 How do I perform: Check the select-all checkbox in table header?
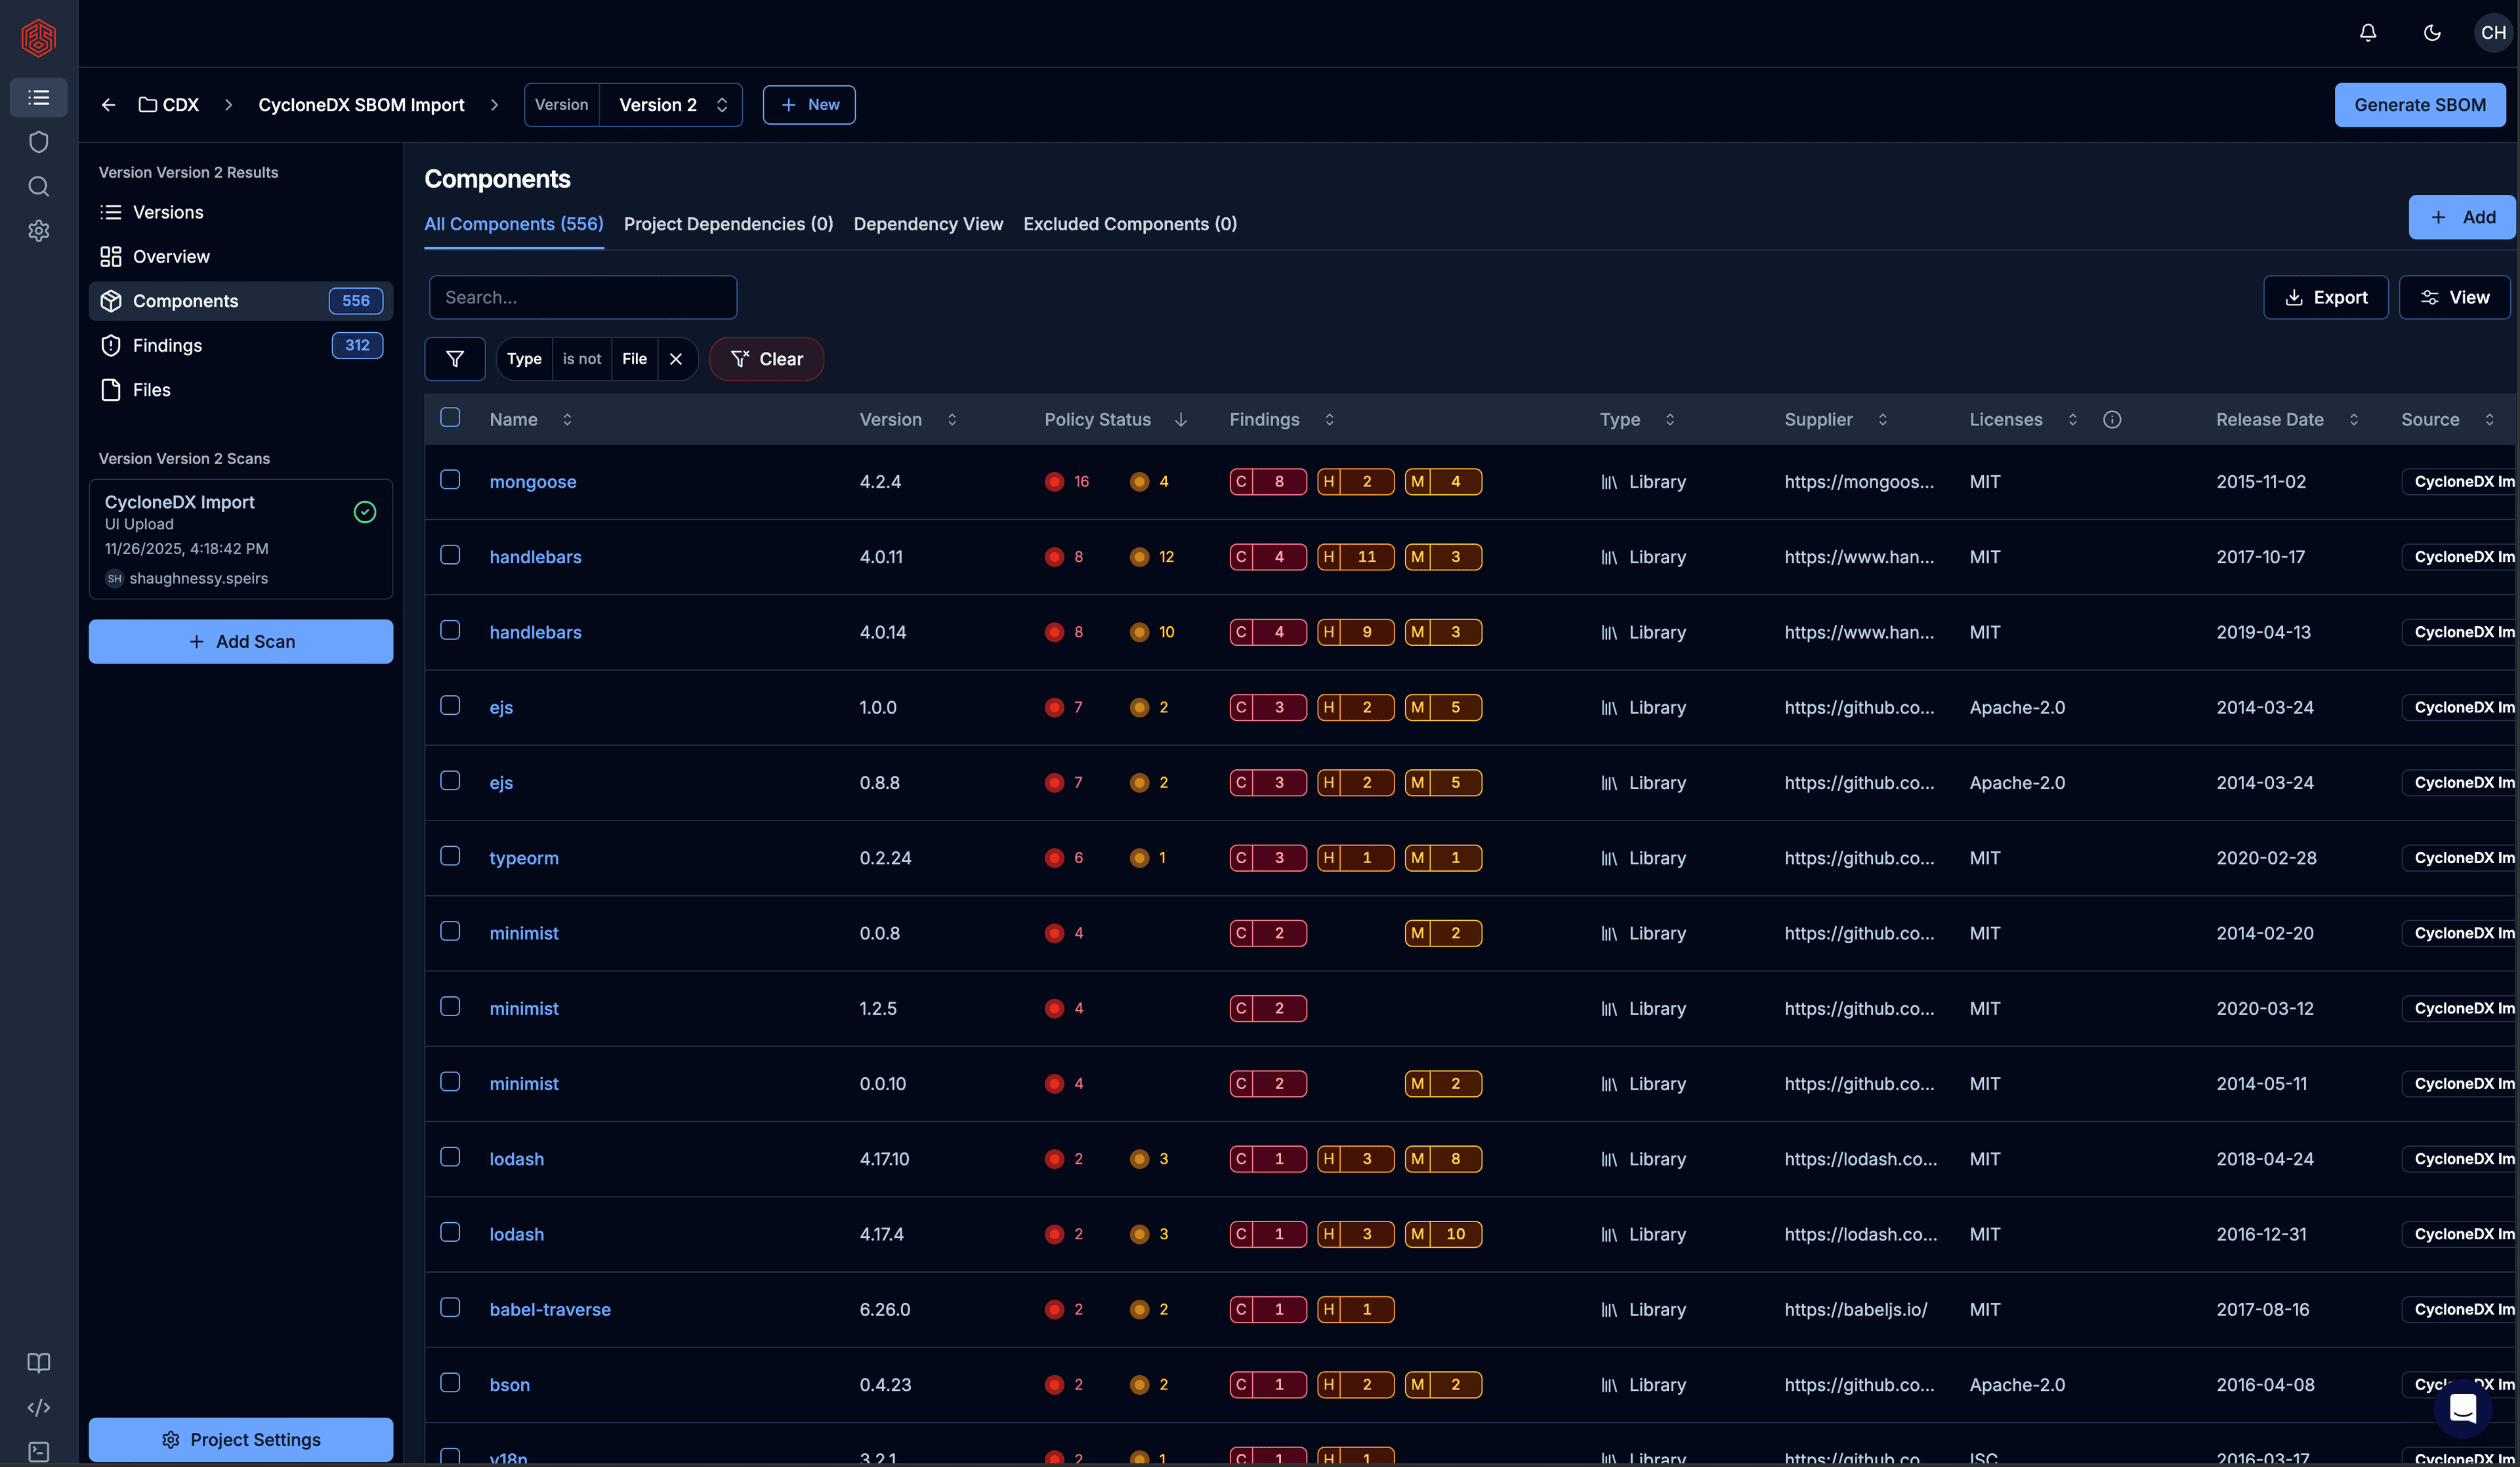coord(450,418)
